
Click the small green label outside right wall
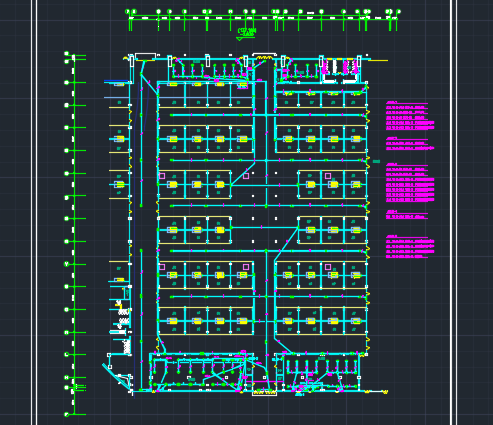[x=376, y=161]
